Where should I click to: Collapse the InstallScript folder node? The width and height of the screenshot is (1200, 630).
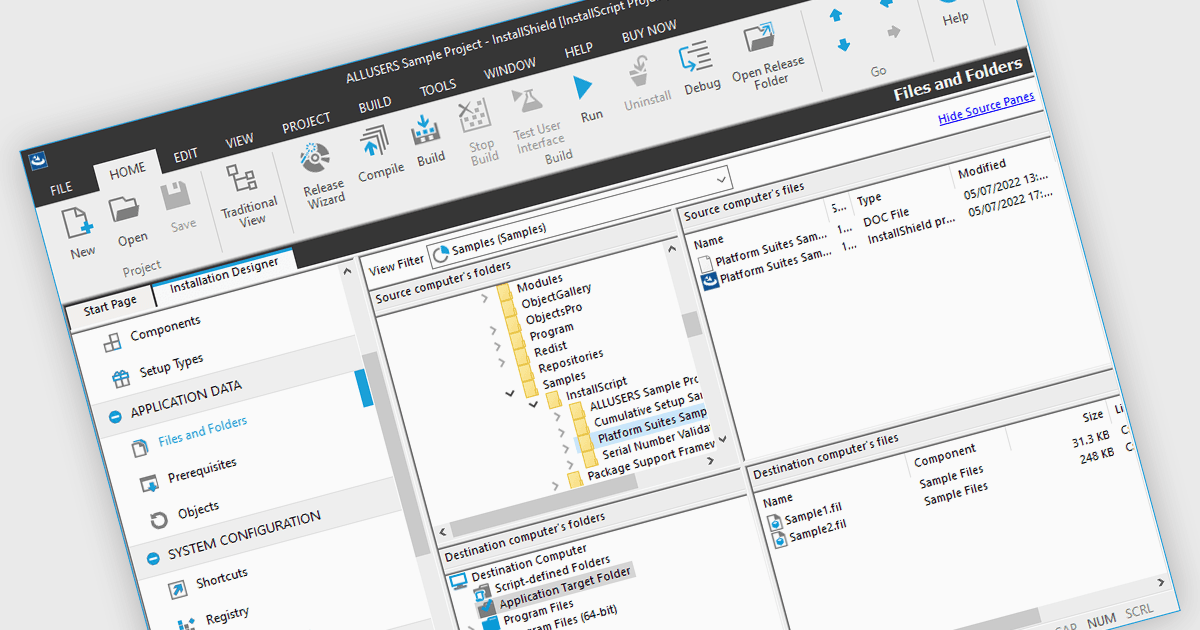(533, 405)
